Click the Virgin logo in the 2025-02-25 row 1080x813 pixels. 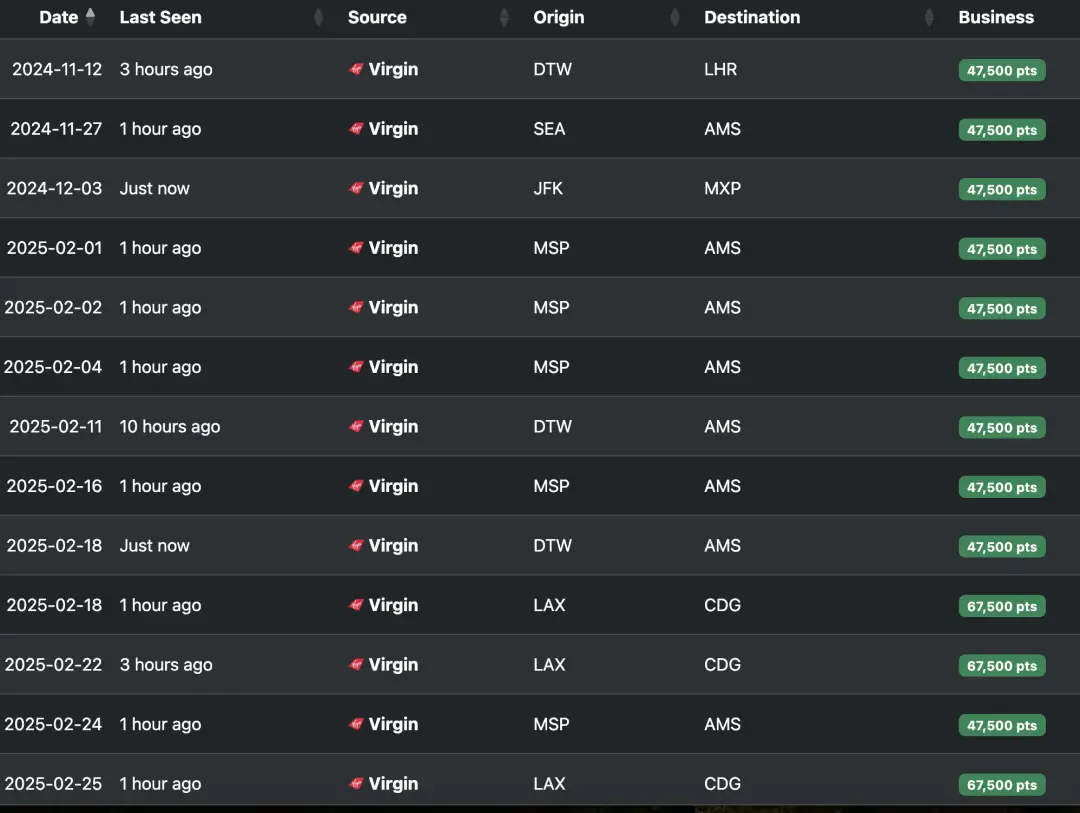point(356,784)
